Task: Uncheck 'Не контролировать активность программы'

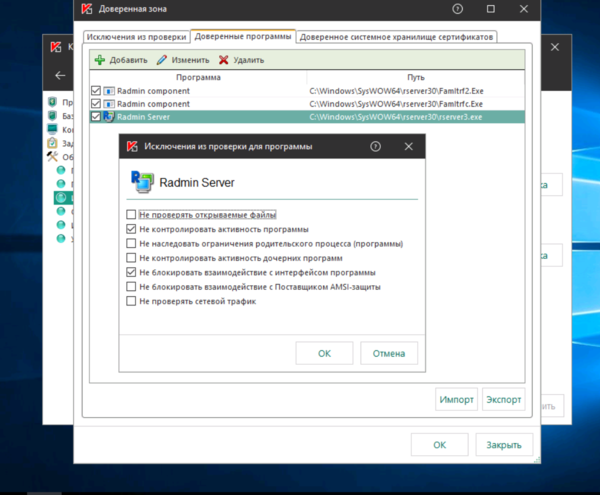Action: pos(131,229)
